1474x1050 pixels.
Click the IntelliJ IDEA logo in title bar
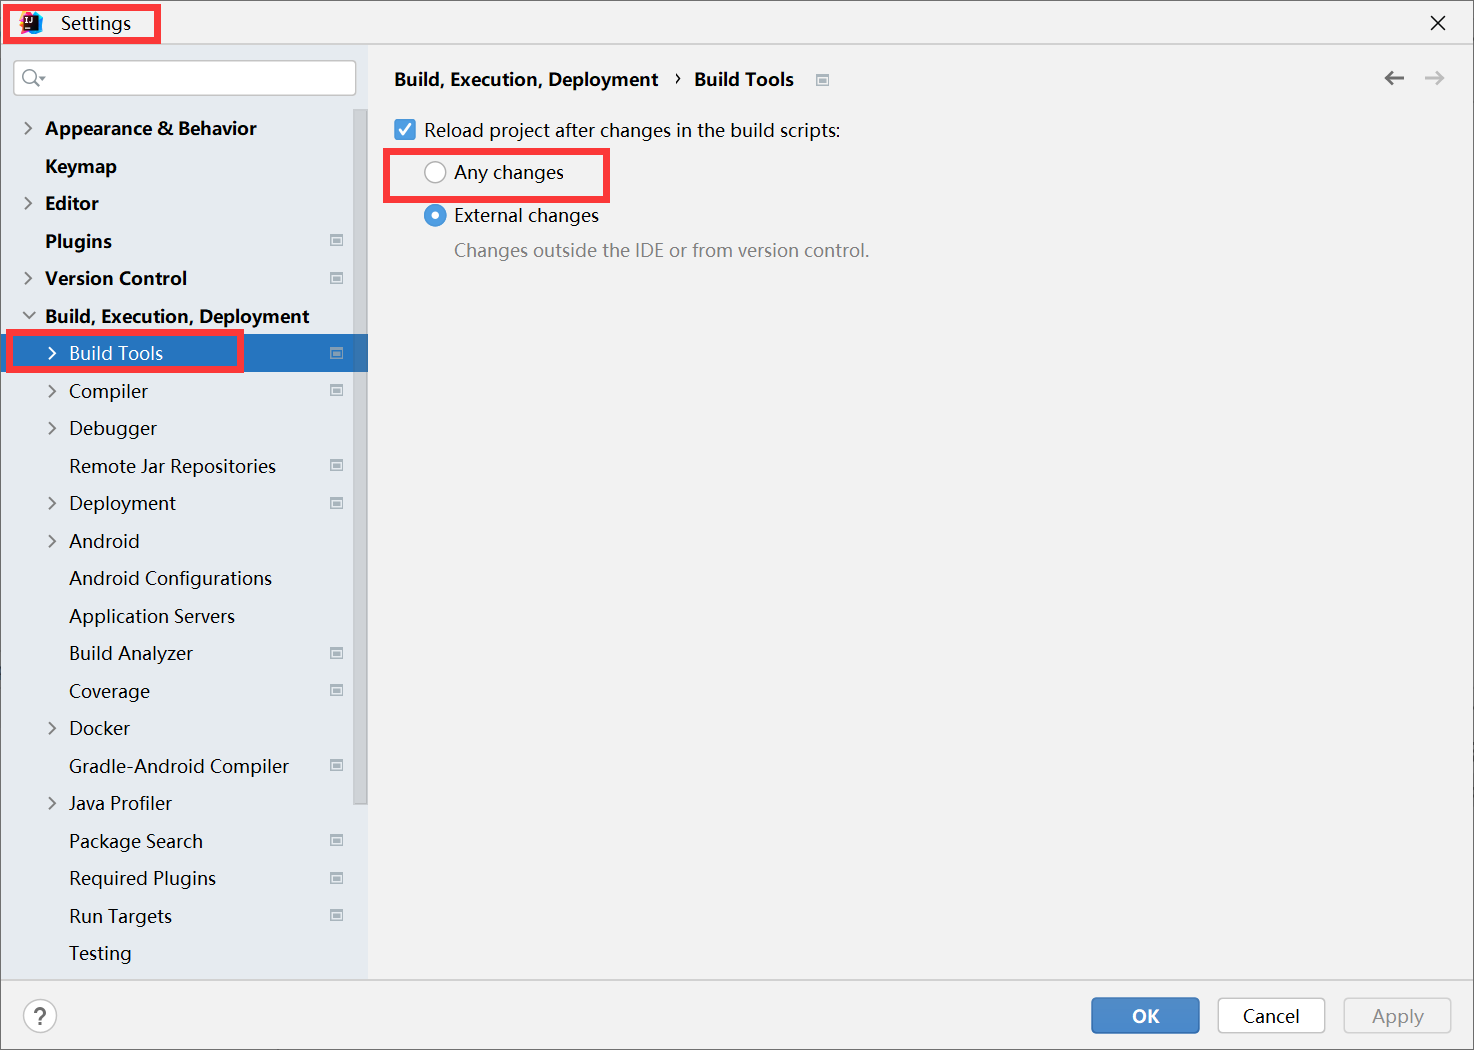(31, 23)
